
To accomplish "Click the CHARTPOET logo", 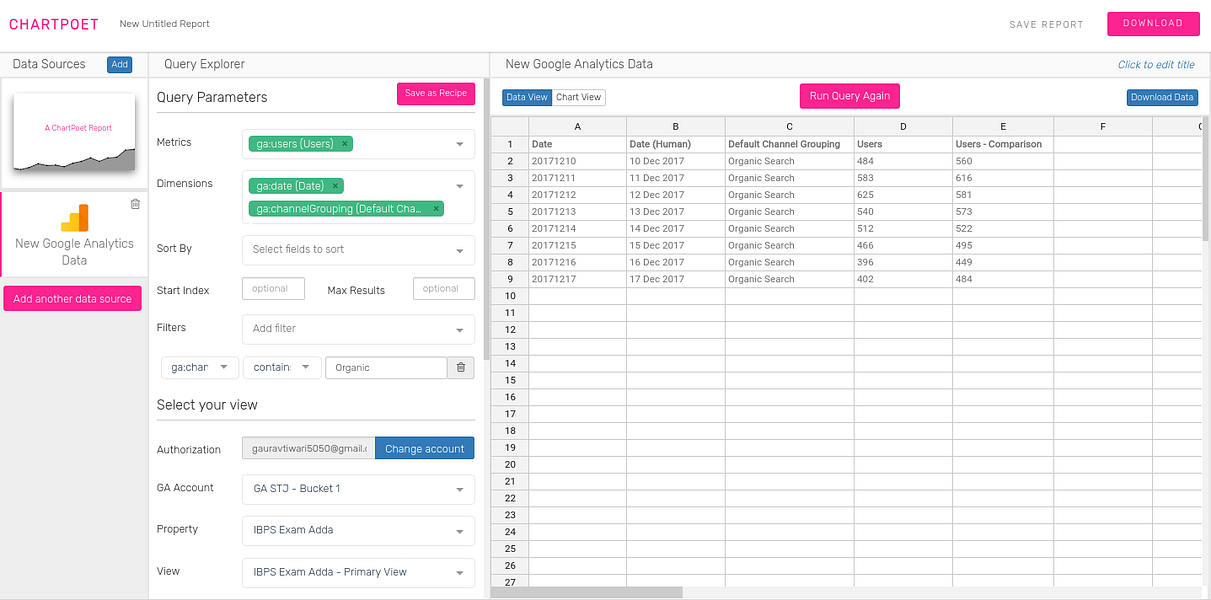I will pyautogui.click(x=55, y=24).
